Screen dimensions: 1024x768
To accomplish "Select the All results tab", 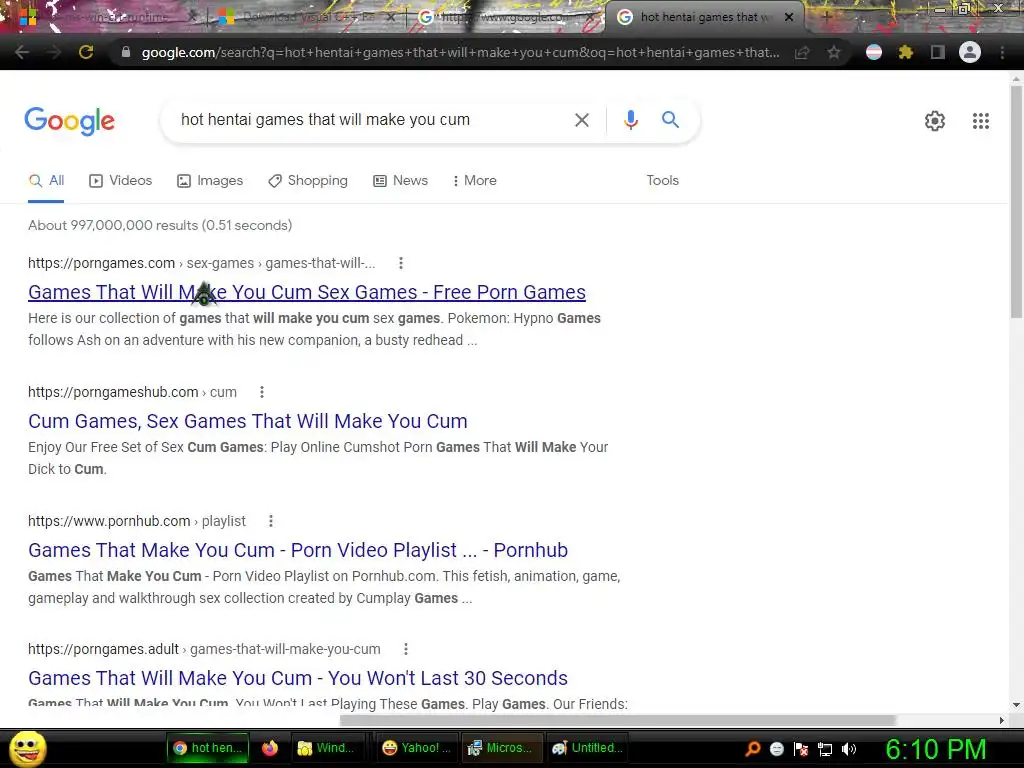I will (x=46, y=181).
